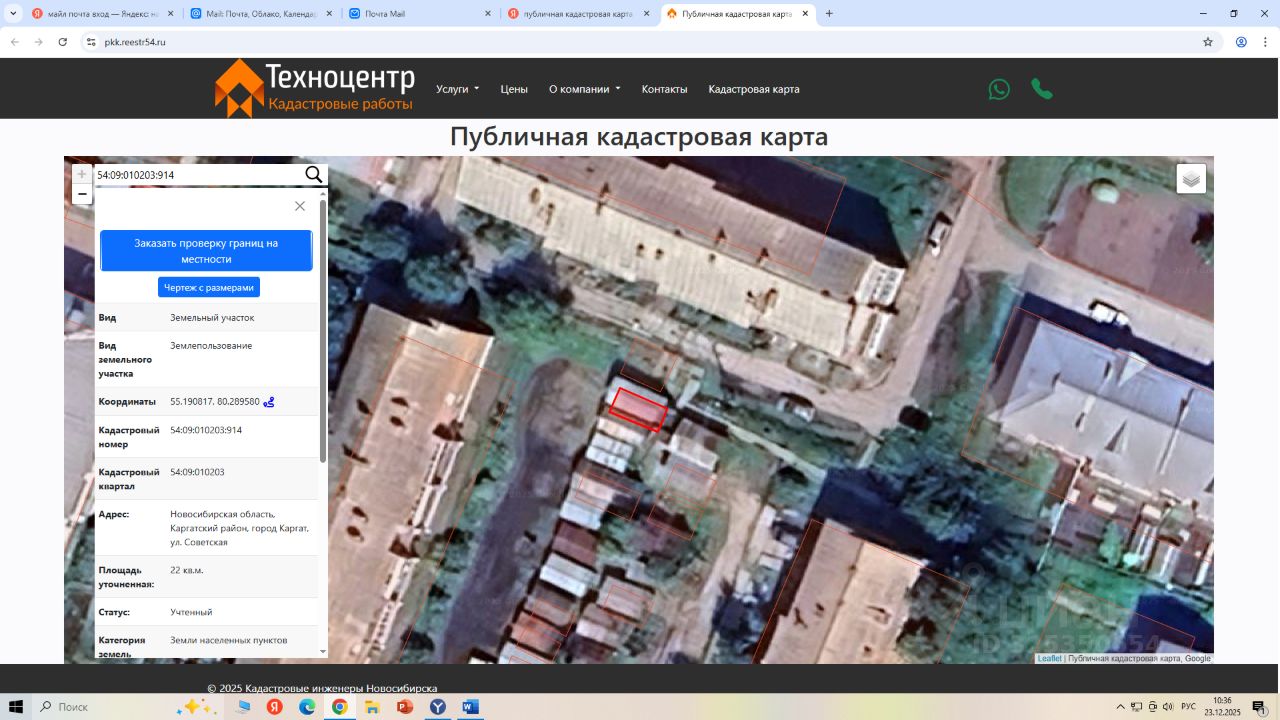
Task: Switch to 'Почта Mail' tab
Action: (420, 14)
